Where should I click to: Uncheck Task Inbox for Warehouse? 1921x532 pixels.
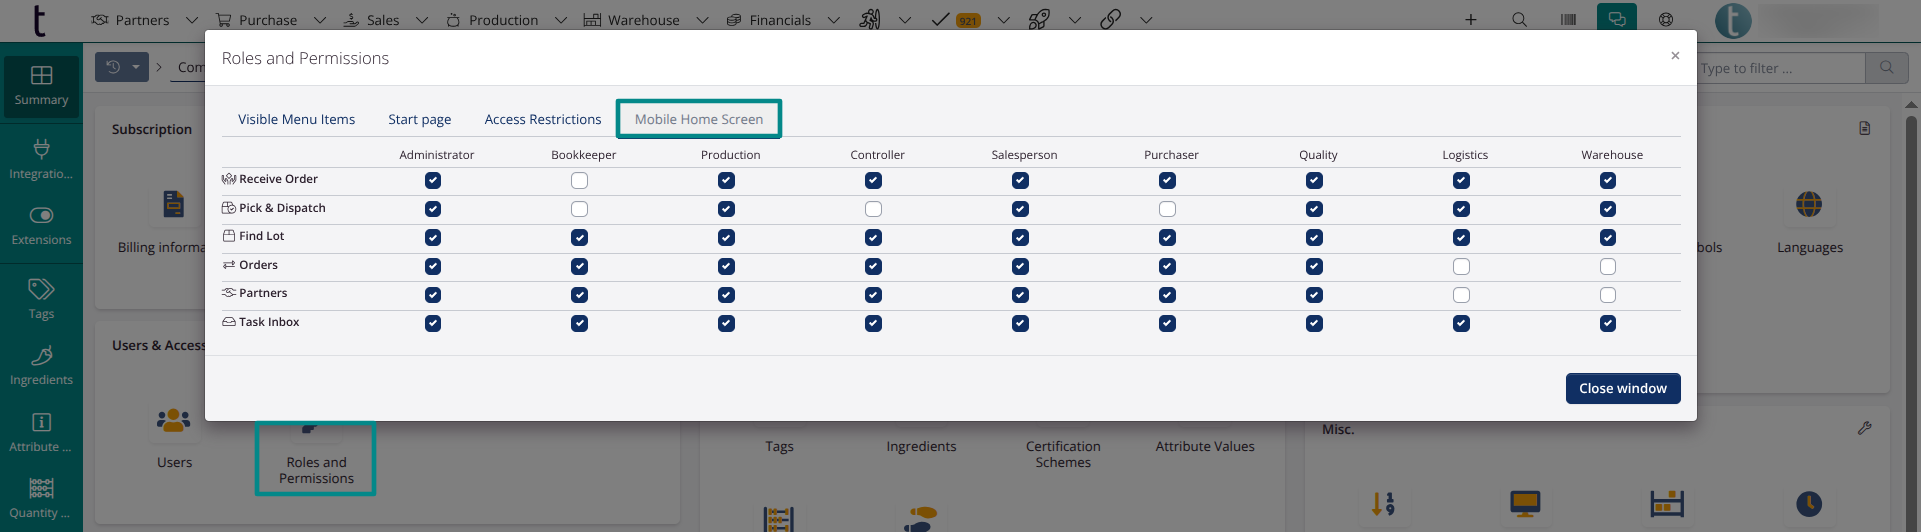tap(1607, 323)
